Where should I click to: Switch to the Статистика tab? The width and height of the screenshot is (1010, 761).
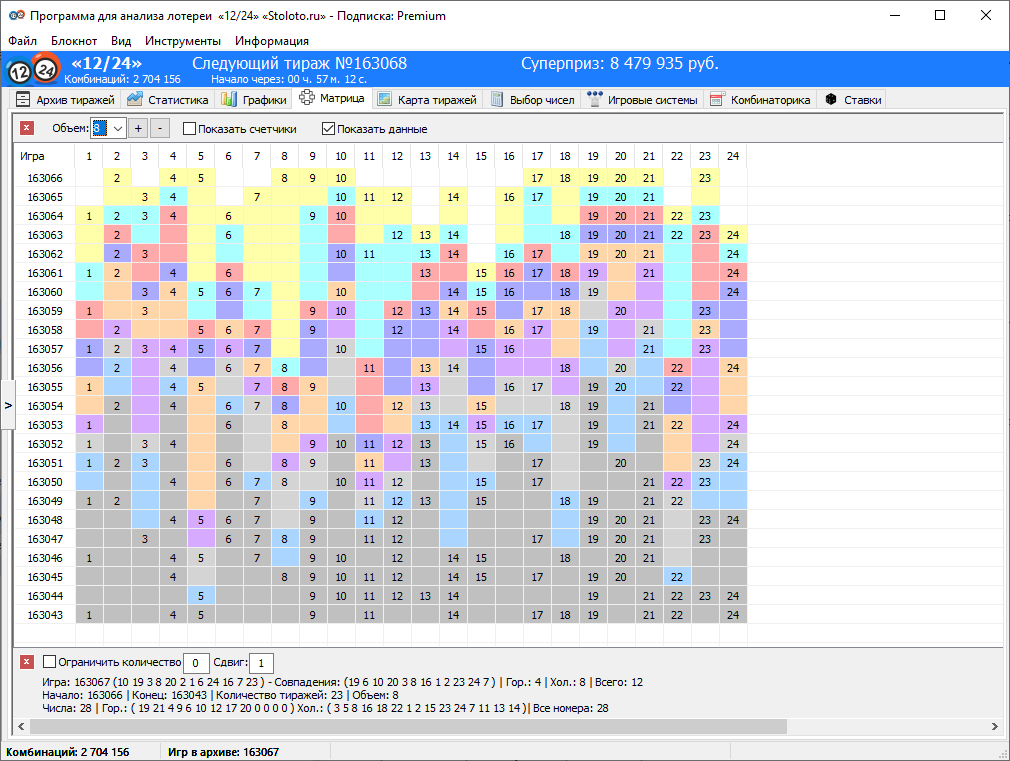click(168, 100)
